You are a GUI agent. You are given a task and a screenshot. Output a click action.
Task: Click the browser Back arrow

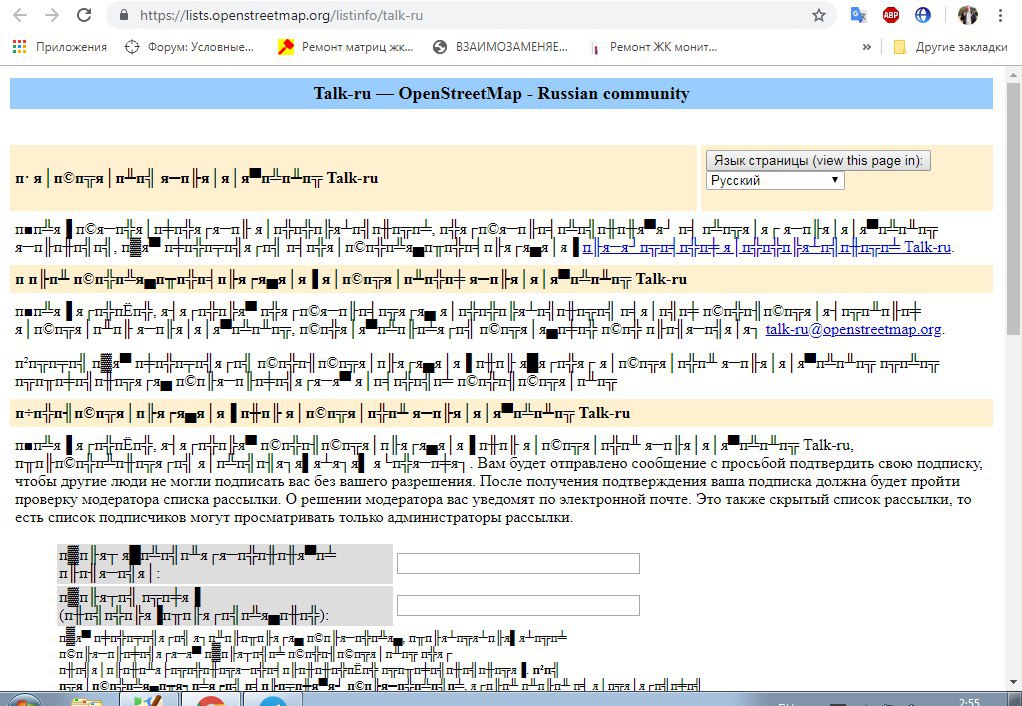pyautogui.click(x=20, y=15)
